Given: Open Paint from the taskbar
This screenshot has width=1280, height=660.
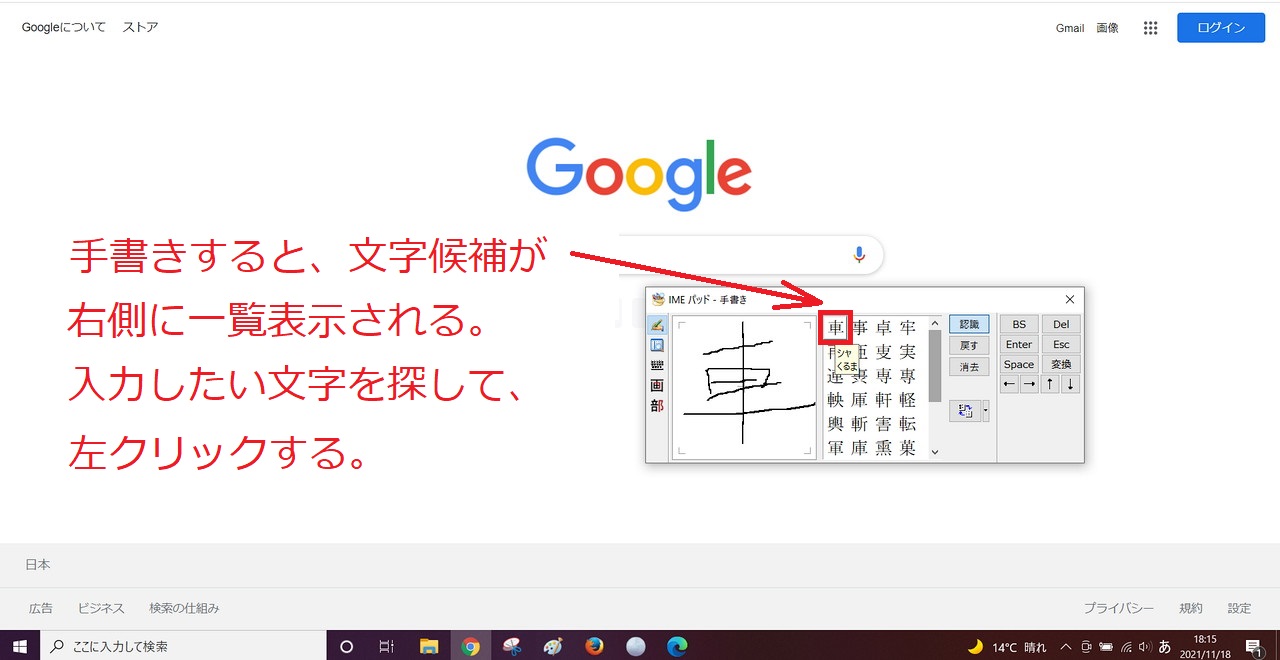Looking at the screenshot, I should tap(553, 646).
